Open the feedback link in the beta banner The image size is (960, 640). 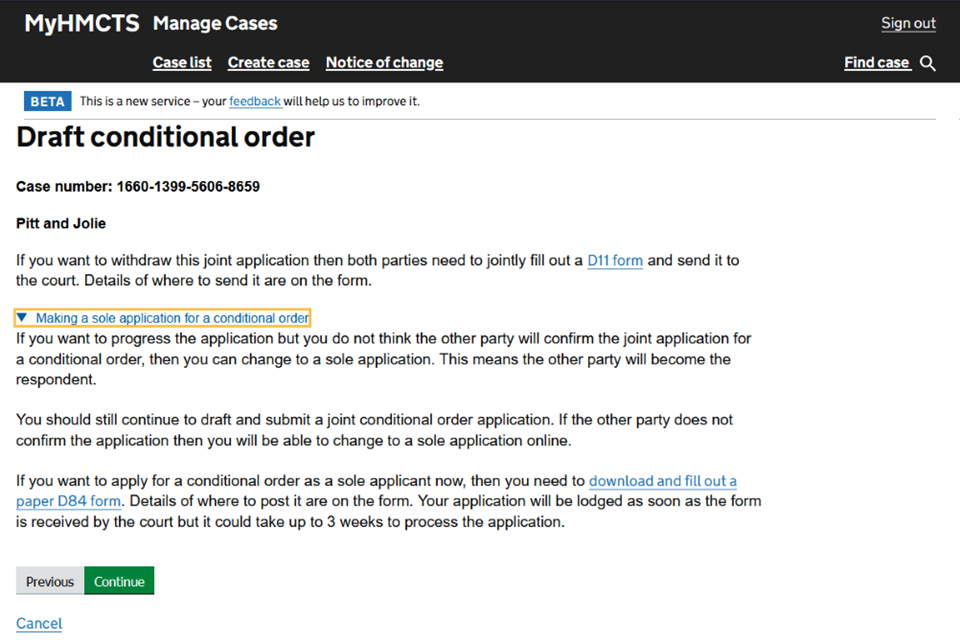tap(254, 101)
